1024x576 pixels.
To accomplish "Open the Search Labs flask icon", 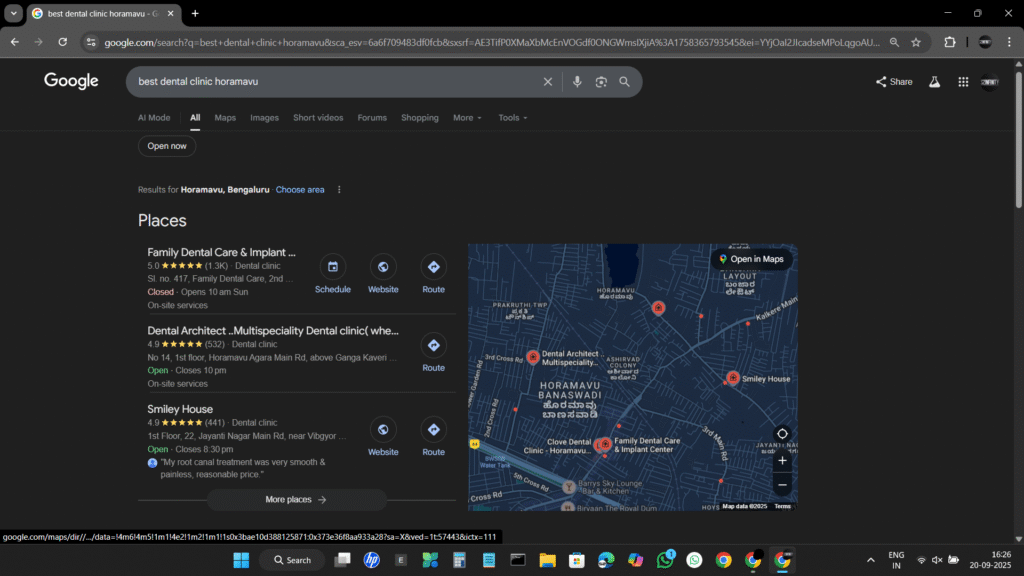I will pos(935,82).
